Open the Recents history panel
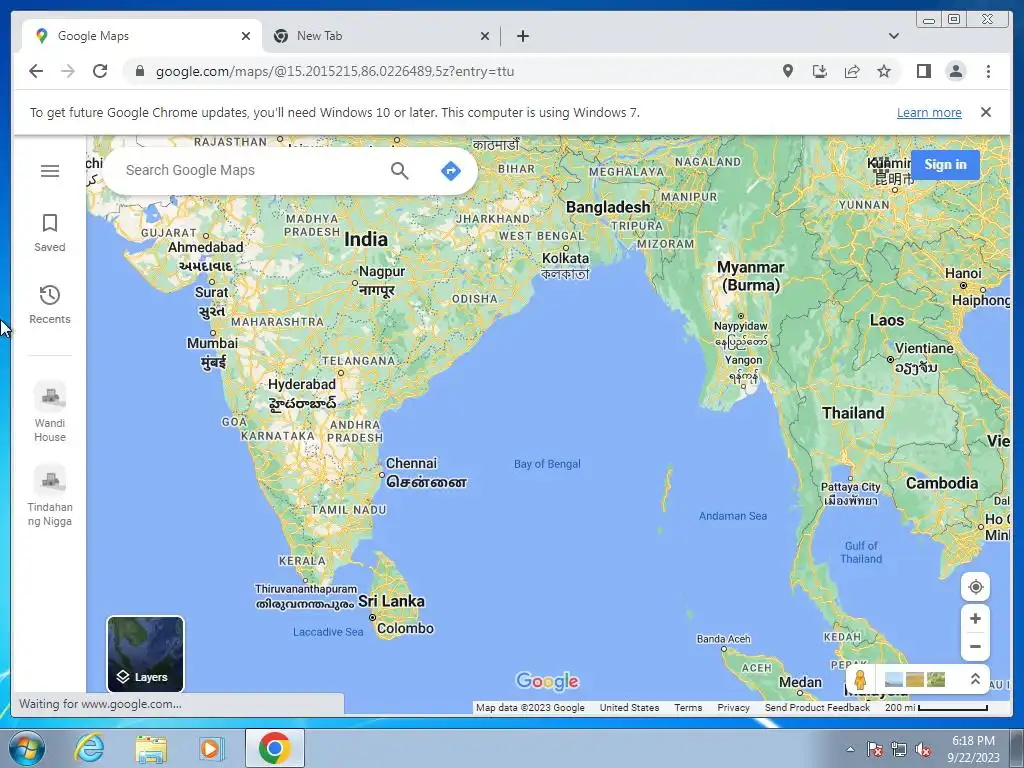The width and height of the screenshot is (1024, 768). point(50,304)
